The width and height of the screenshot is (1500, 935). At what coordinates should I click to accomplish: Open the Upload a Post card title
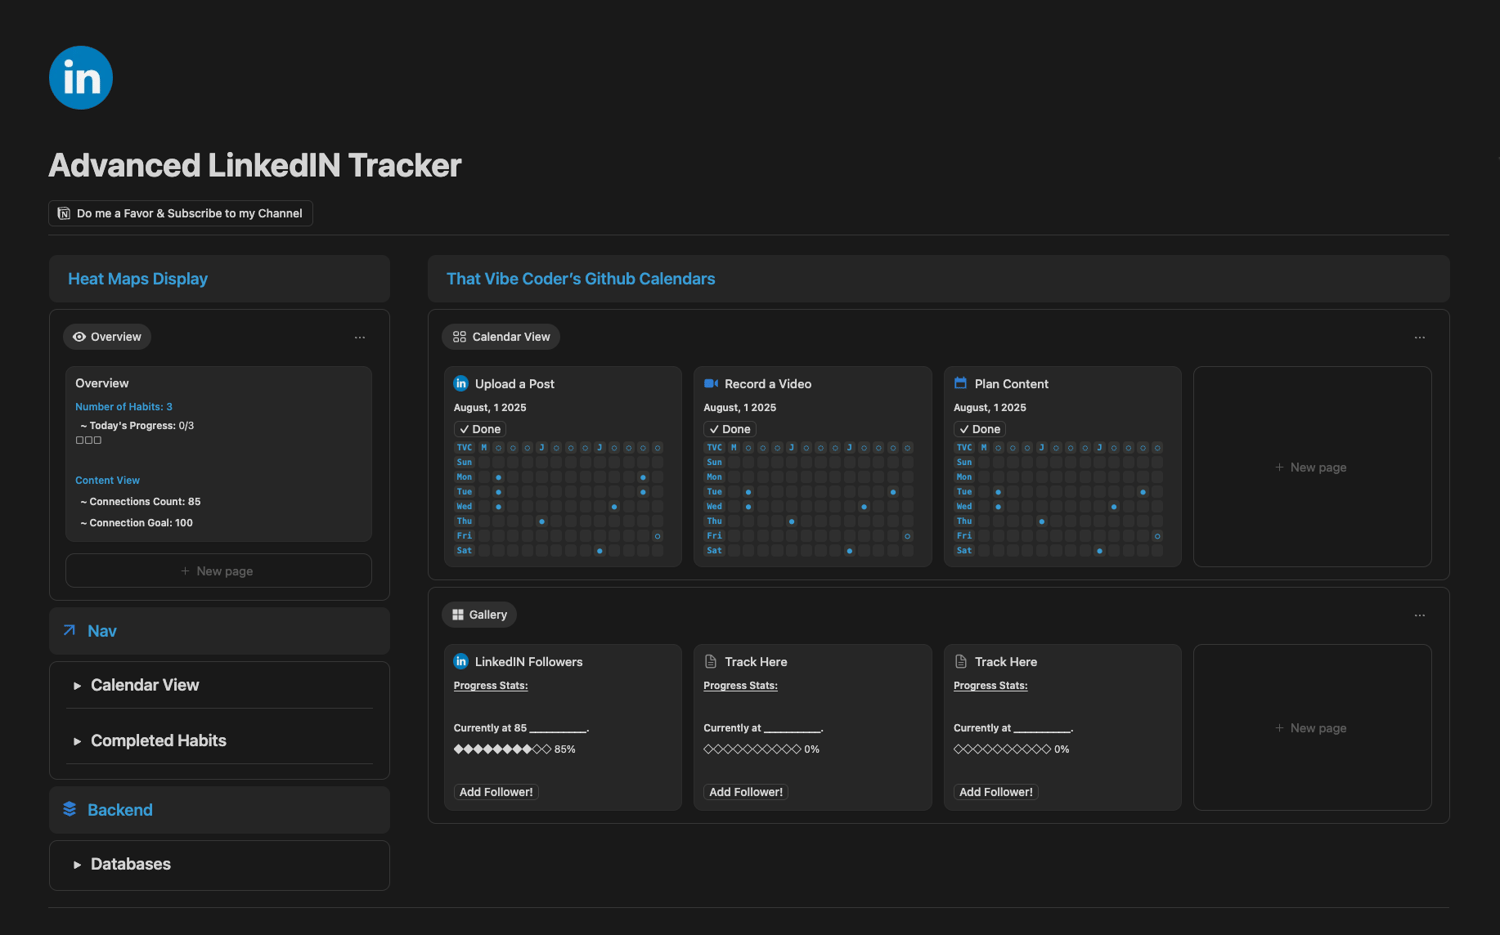click(x=514, y=384)
